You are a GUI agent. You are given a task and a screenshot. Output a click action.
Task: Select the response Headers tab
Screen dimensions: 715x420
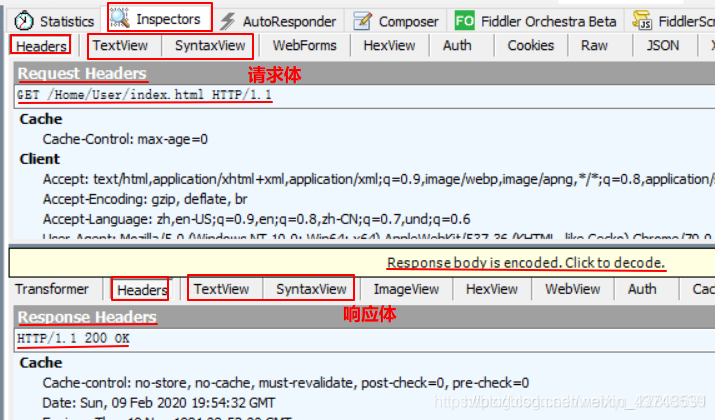(142, 290)
